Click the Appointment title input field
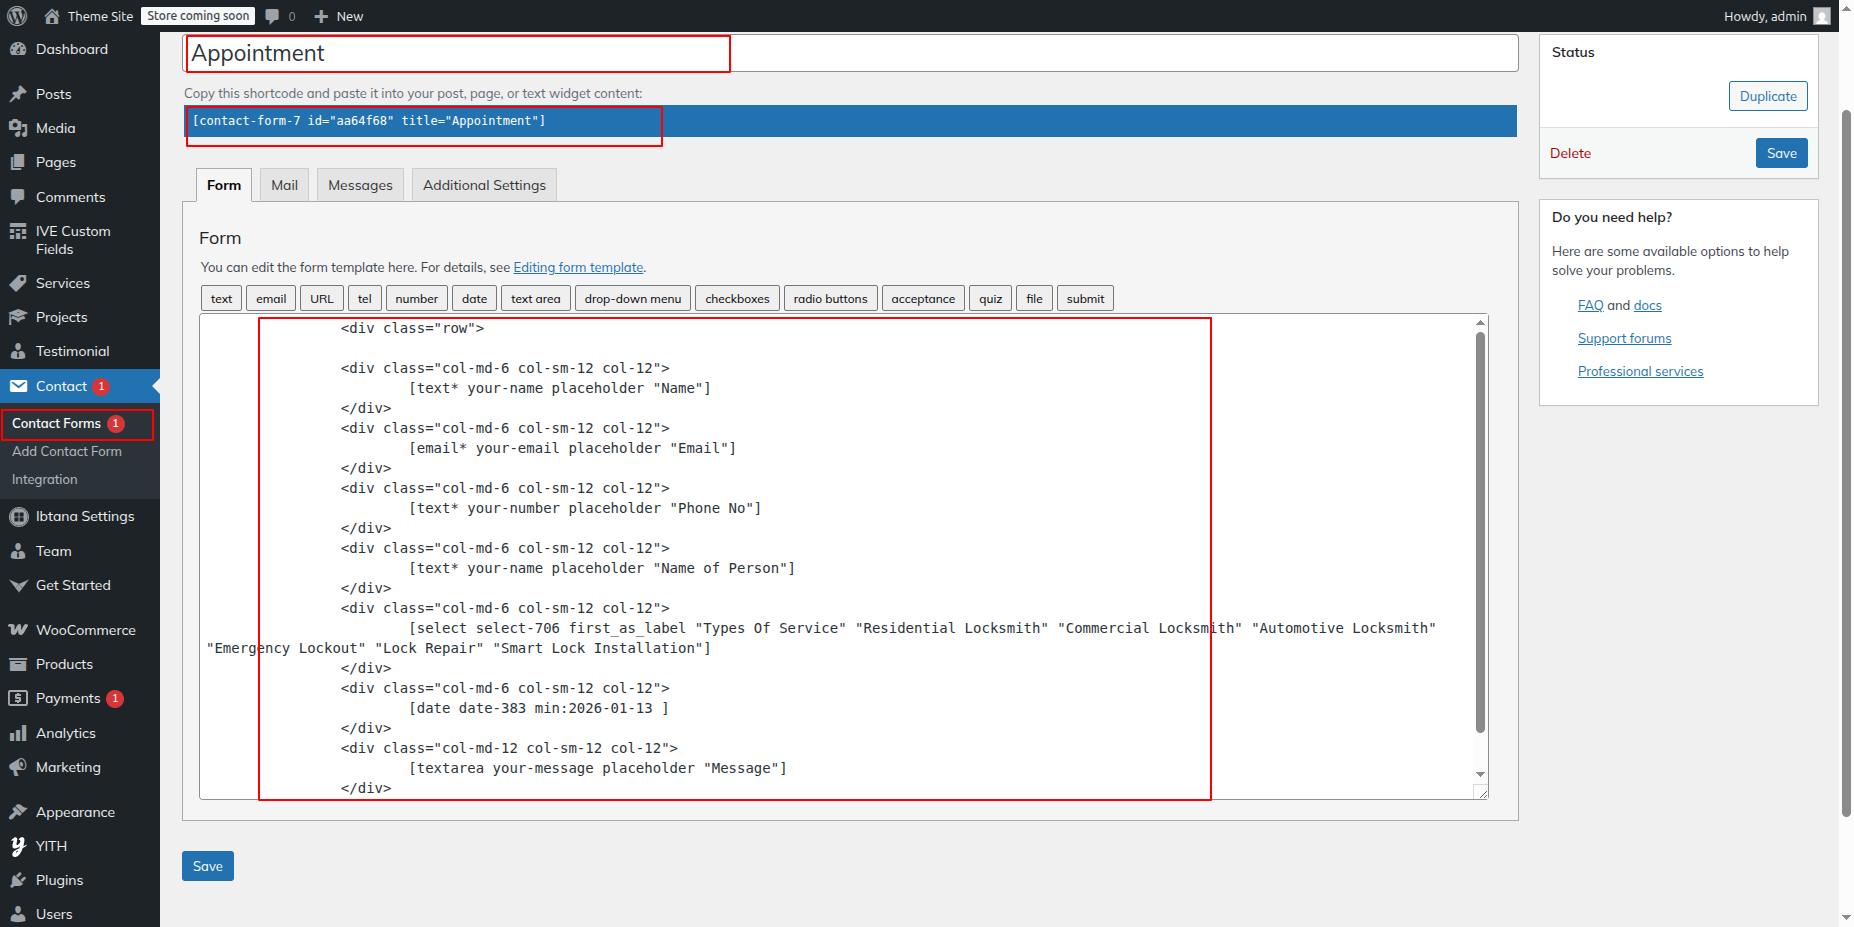1854x927 pixels. coord(850,53)
